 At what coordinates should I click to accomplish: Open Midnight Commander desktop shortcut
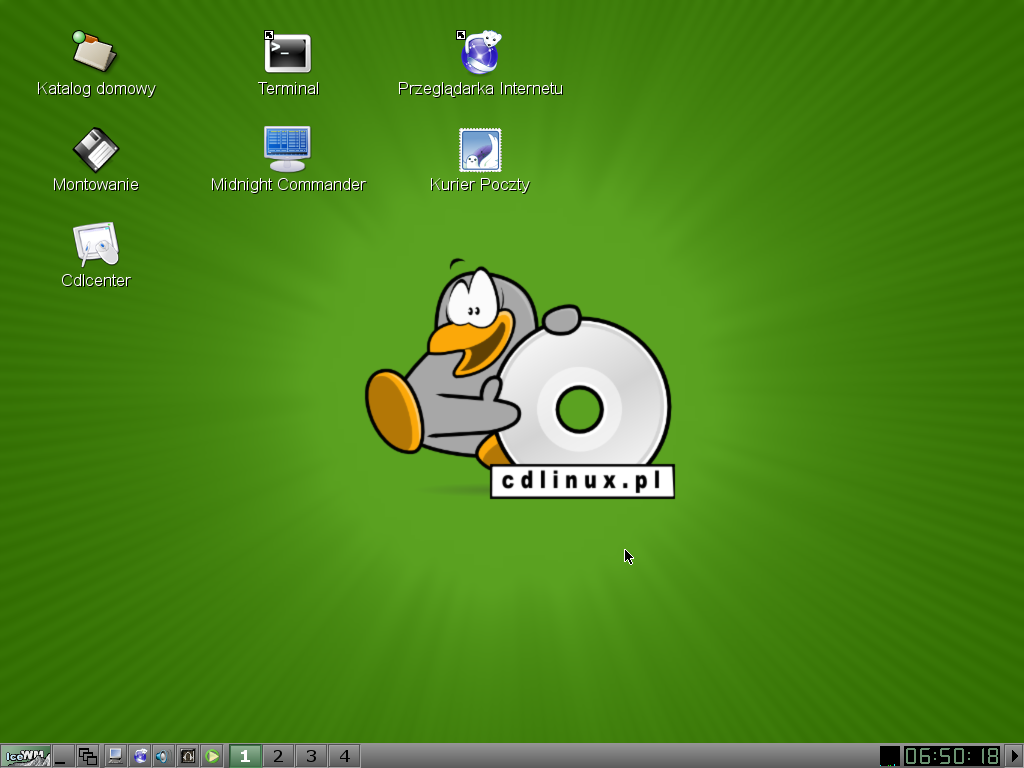click(x=288, y=149)
